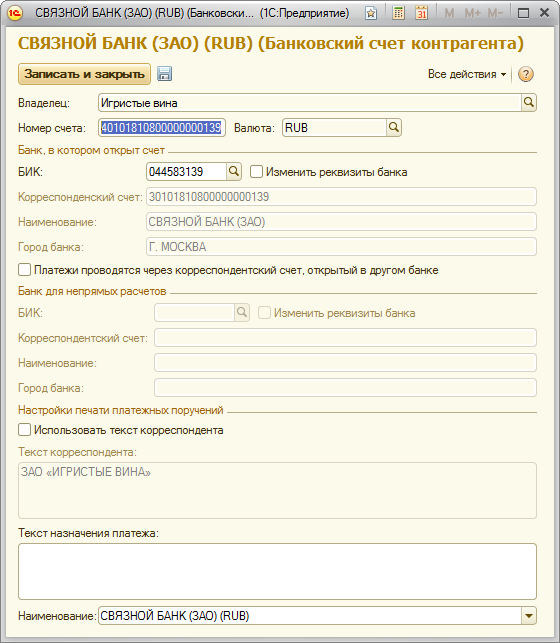Check Использовать текст корреспондента option
The height and width of the screenshot is (643, 560).
point(25,430)
